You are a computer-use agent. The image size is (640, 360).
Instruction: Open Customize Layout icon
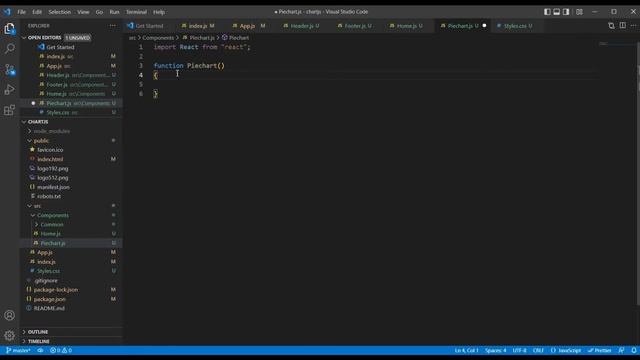point(579,12)
